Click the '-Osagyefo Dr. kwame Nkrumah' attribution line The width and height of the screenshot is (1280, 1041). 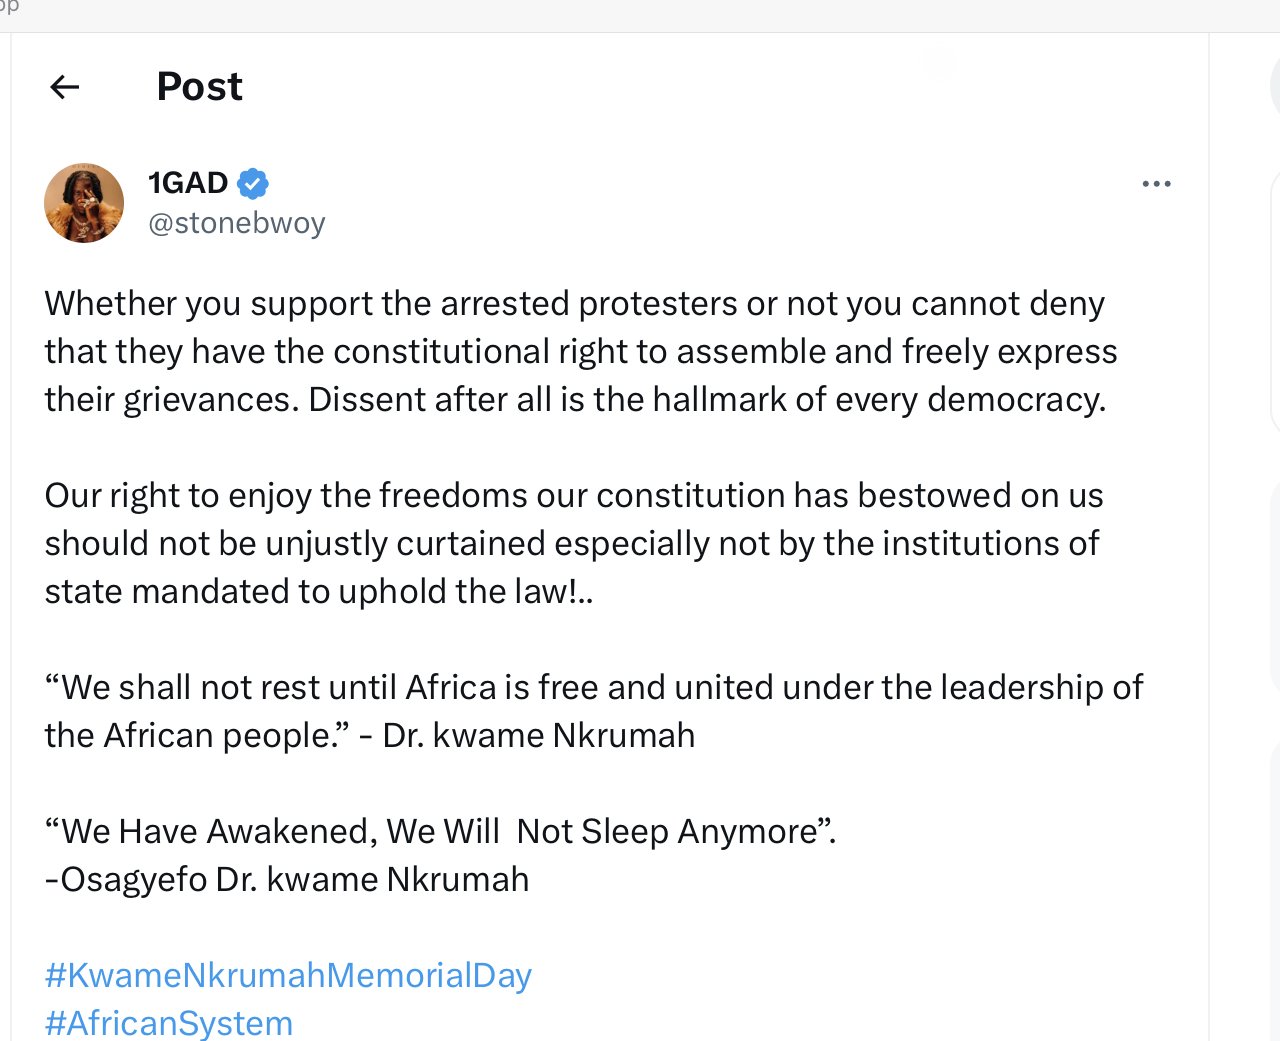tap(287, 879)
